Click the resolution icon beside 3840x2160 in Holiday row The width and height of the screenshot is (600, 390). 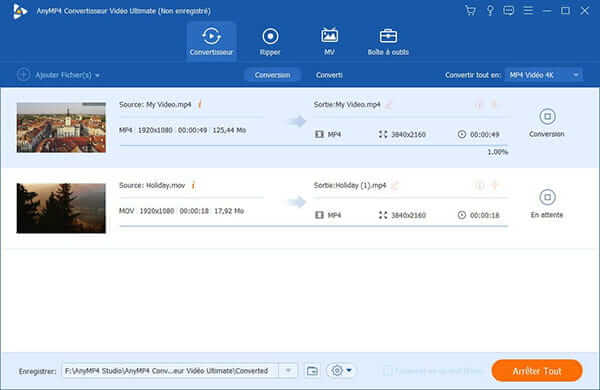383,215
